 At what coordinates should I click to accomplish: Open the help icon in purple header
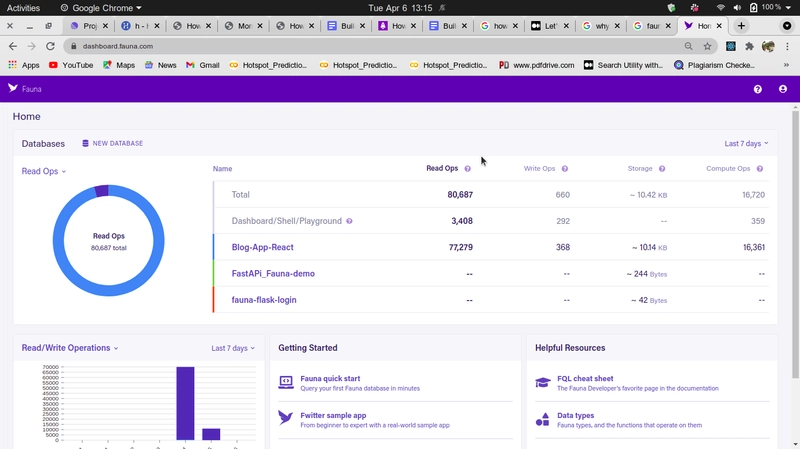[758, 89]
